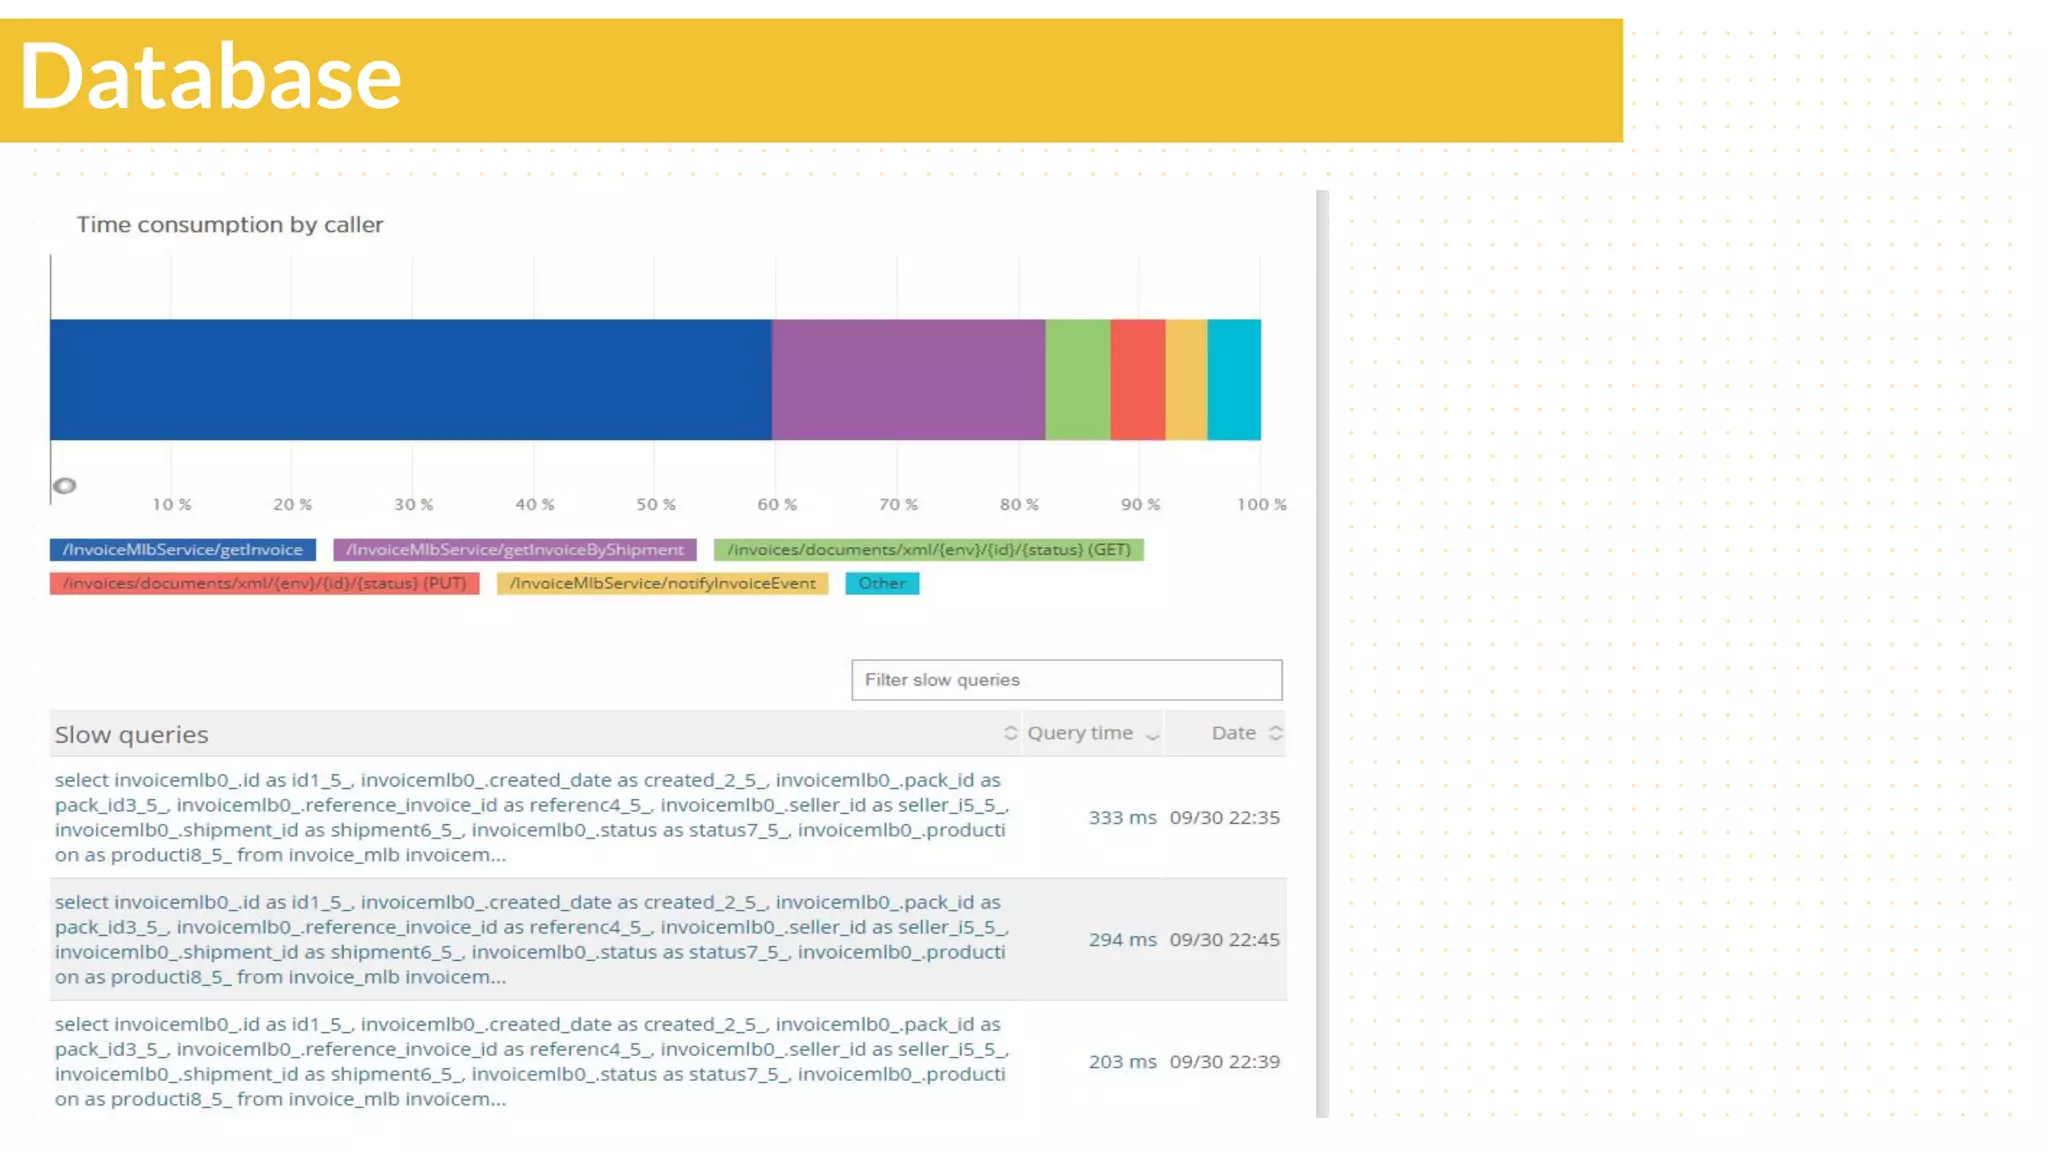2048x1152 pixels.
Task: Click the circular marker at chart origin
Action: 65,486
